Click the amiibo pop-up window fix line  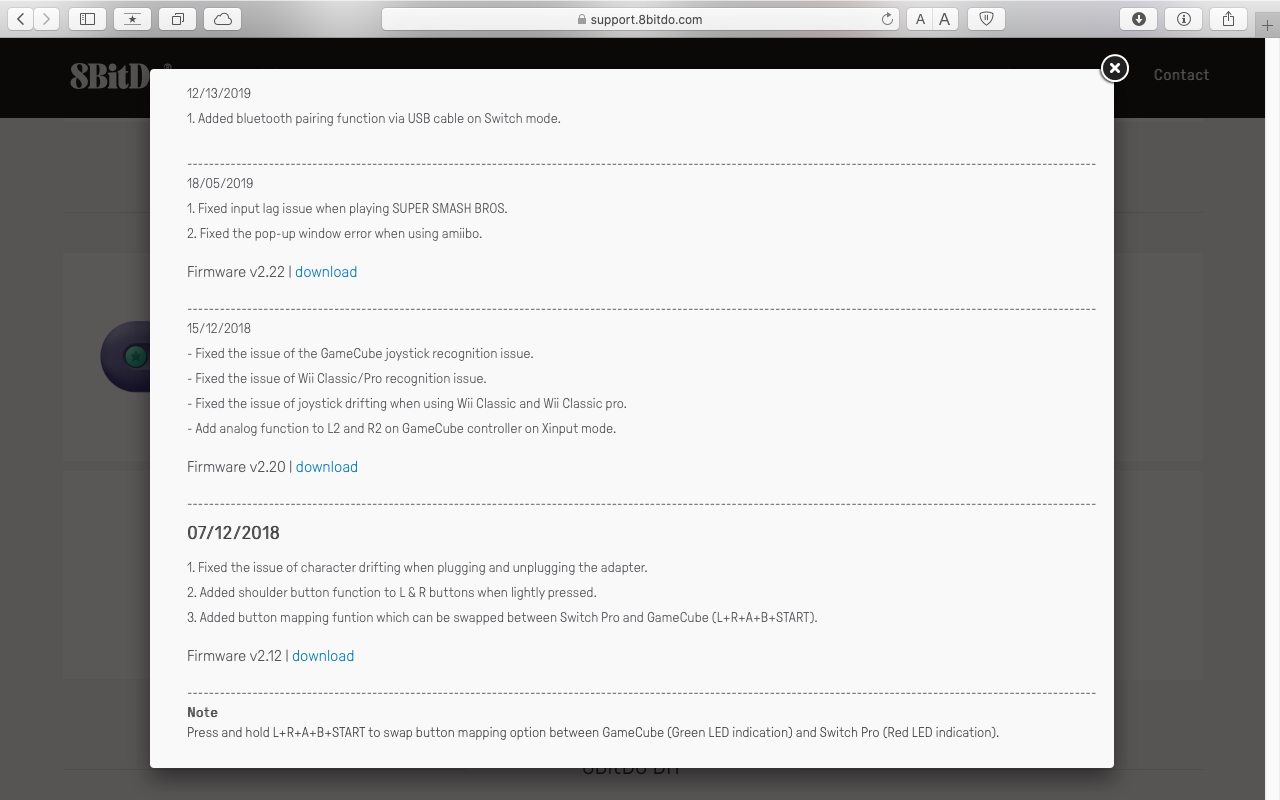(334, 233)
